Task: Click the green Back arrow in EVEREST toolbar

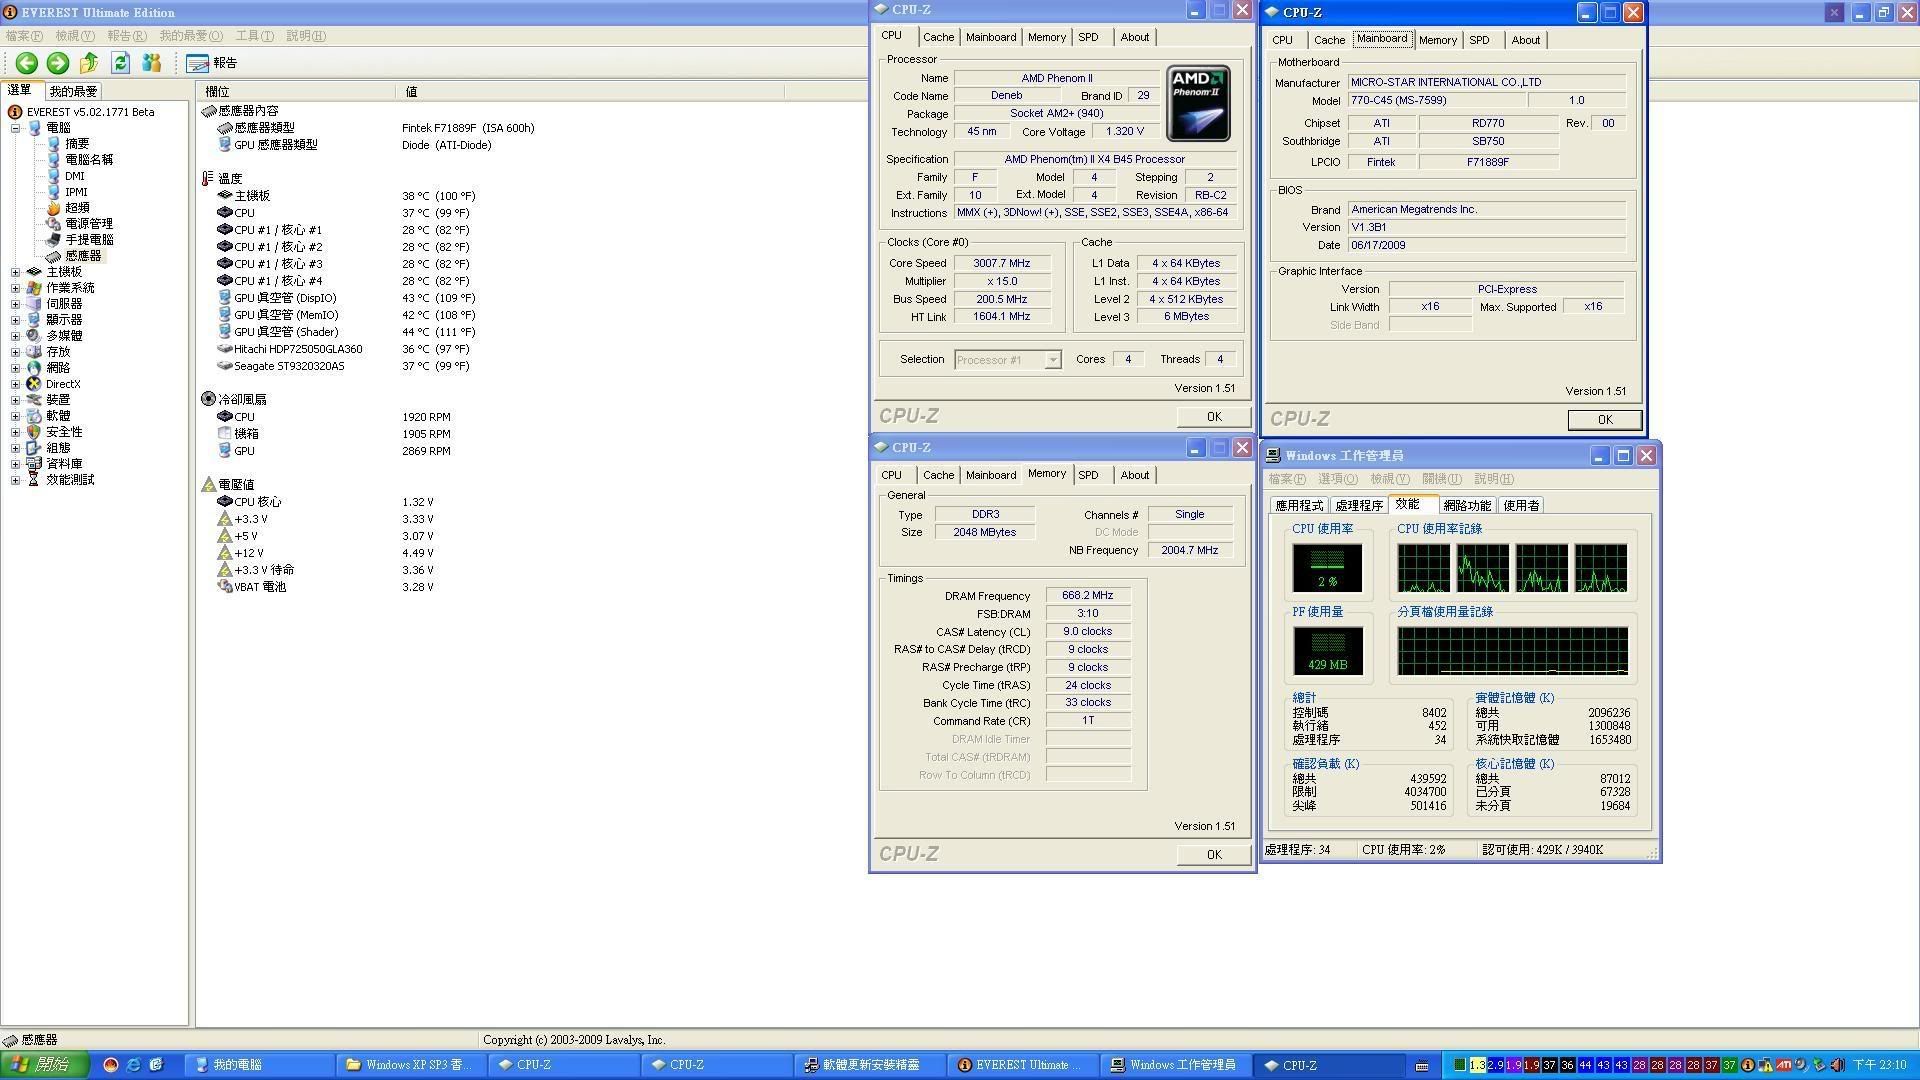Action: click(x=27, y=63)
